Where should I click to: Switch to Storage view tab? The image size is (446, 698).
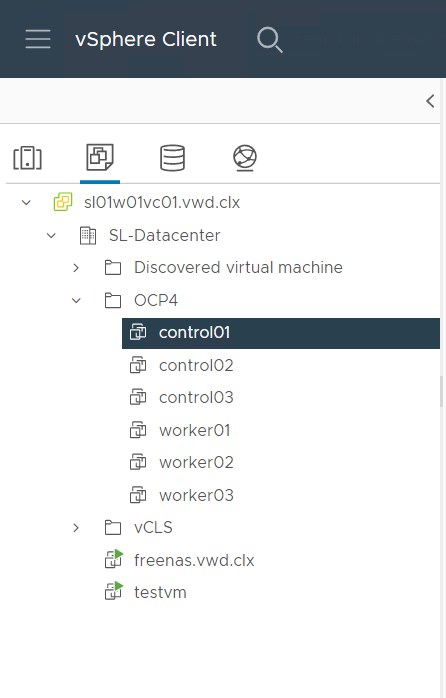172,158
